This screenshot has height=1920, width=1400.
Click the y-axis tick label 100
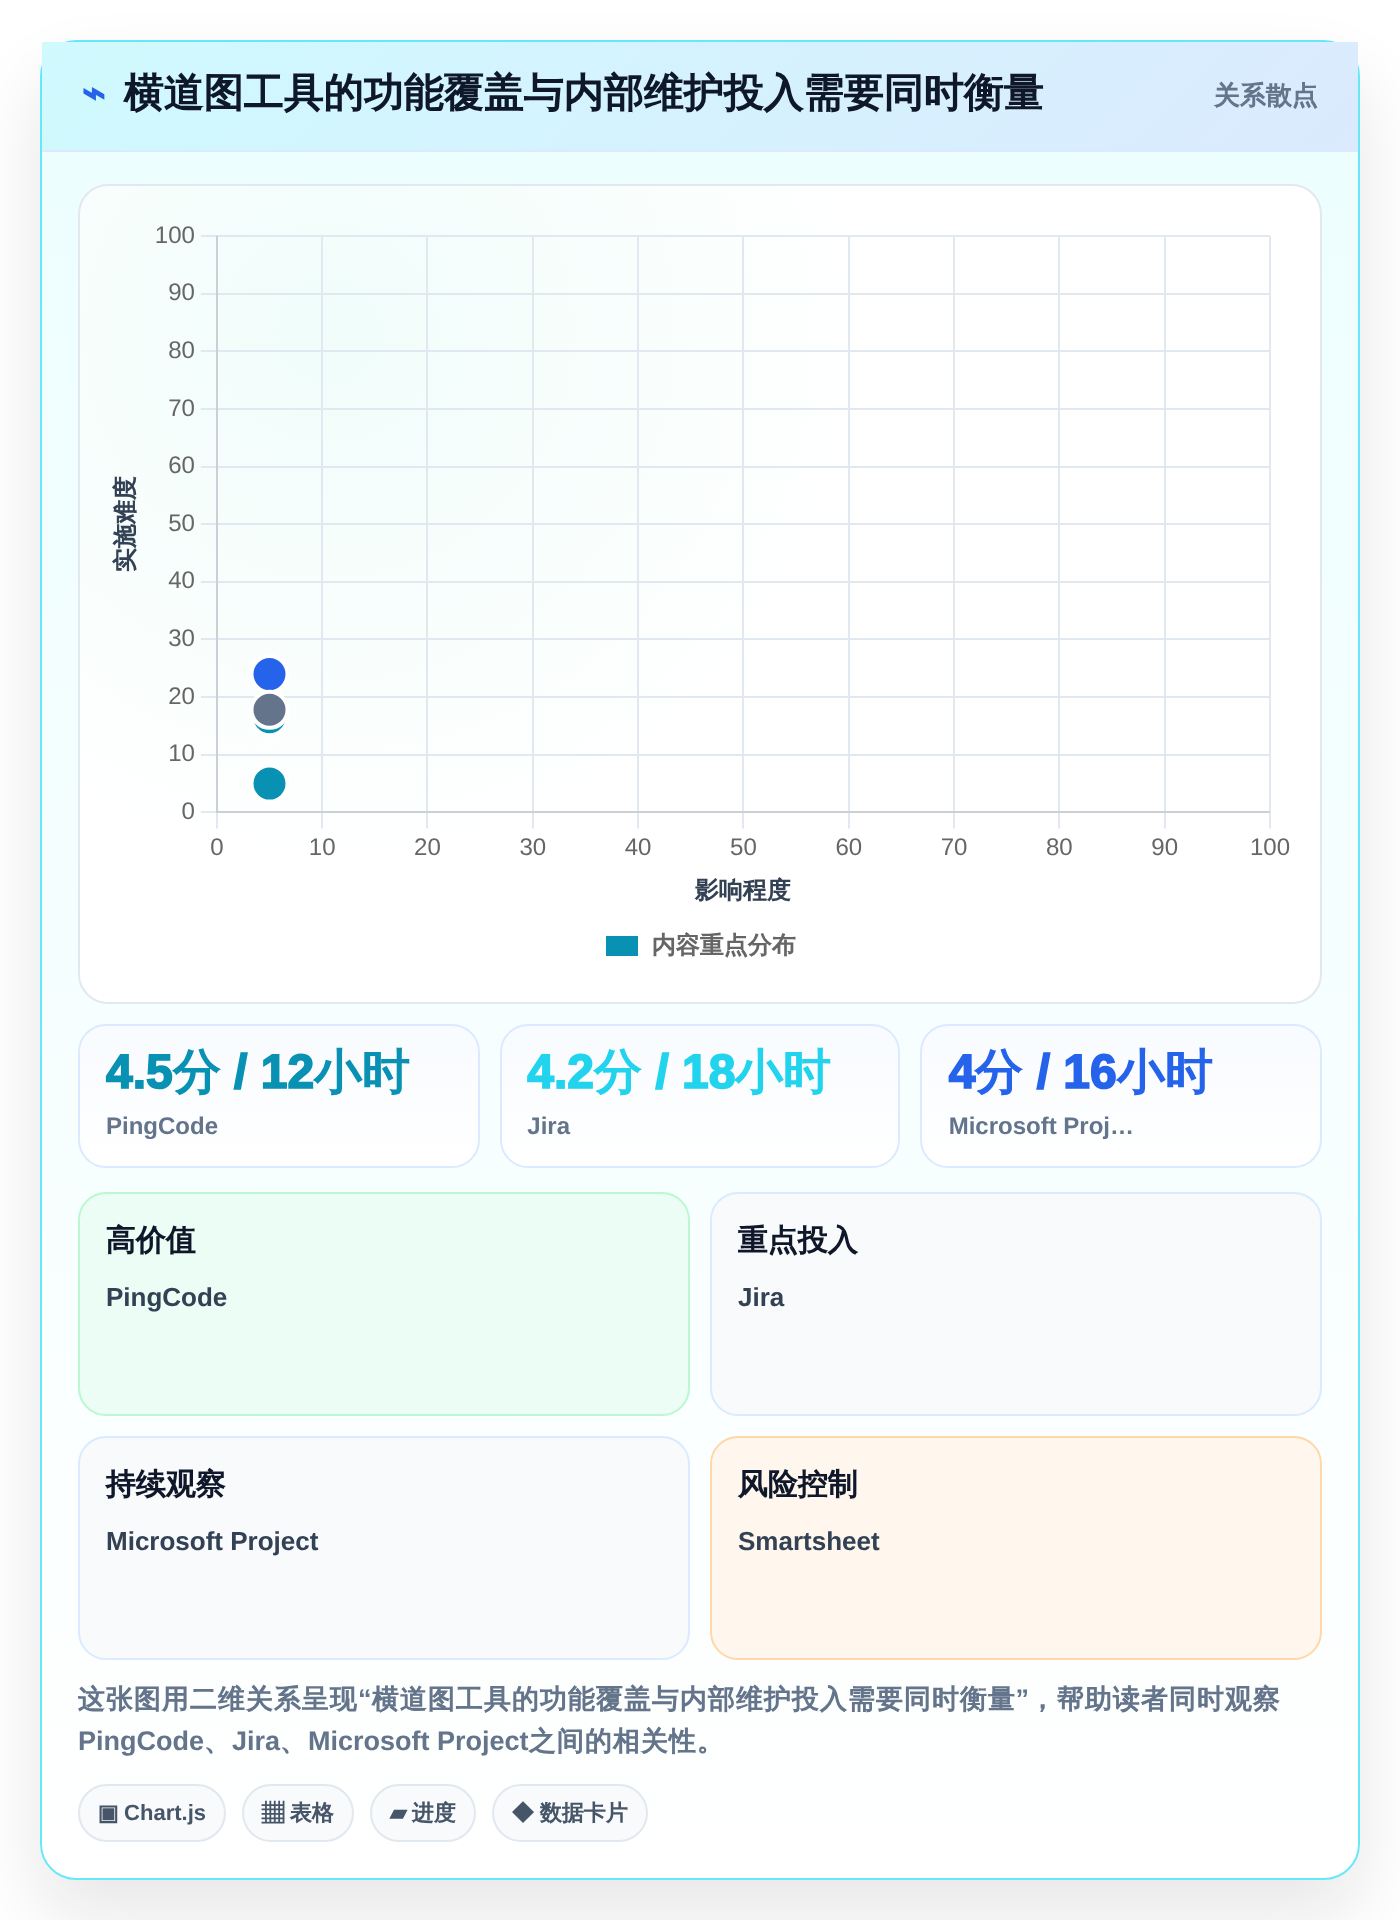click(x=175, y=235)
